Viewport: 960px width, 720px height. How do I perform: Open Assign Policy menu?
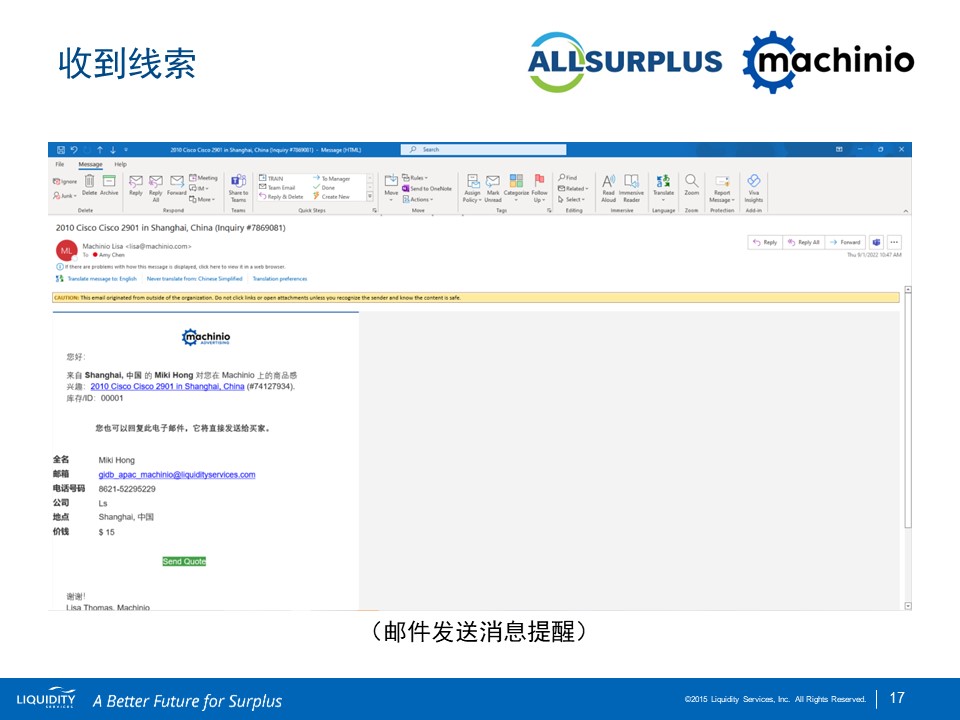pyautogui.click(x=472, y=188)
